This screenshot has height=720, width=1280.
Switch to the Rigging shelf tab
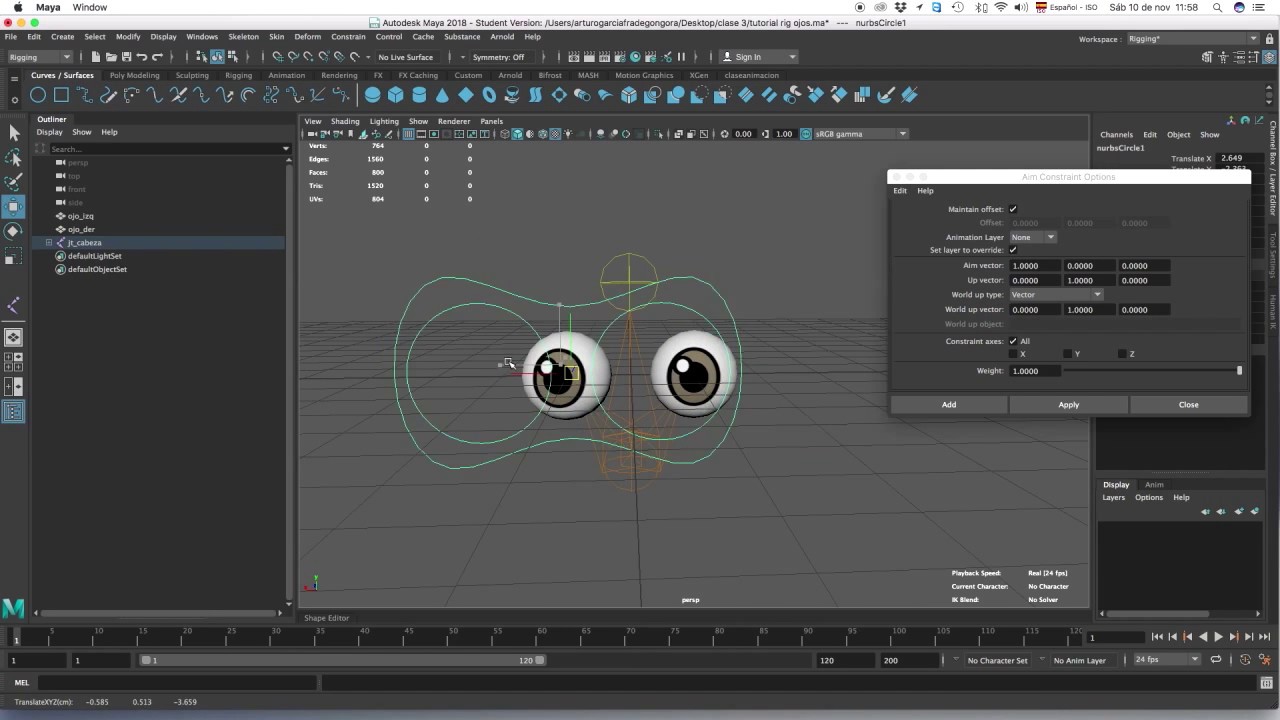click(x=238, y=75)
